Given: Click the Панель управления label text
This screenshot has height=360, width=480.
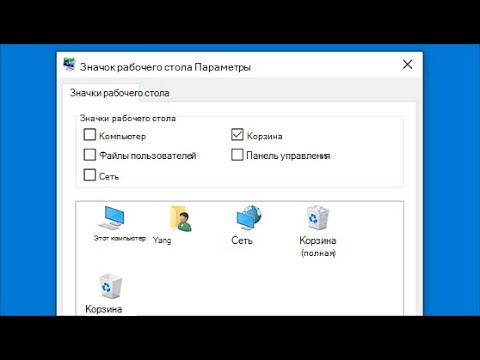Looking at the screenshot, I should pos(288,156).
